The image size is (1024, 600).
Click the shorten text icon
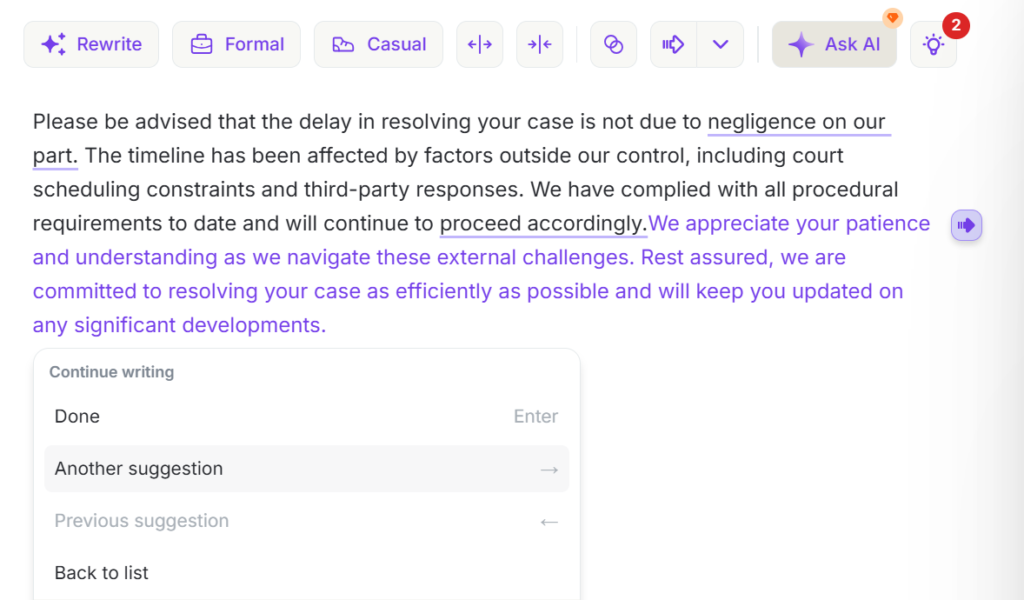click(x=540, y=44)
